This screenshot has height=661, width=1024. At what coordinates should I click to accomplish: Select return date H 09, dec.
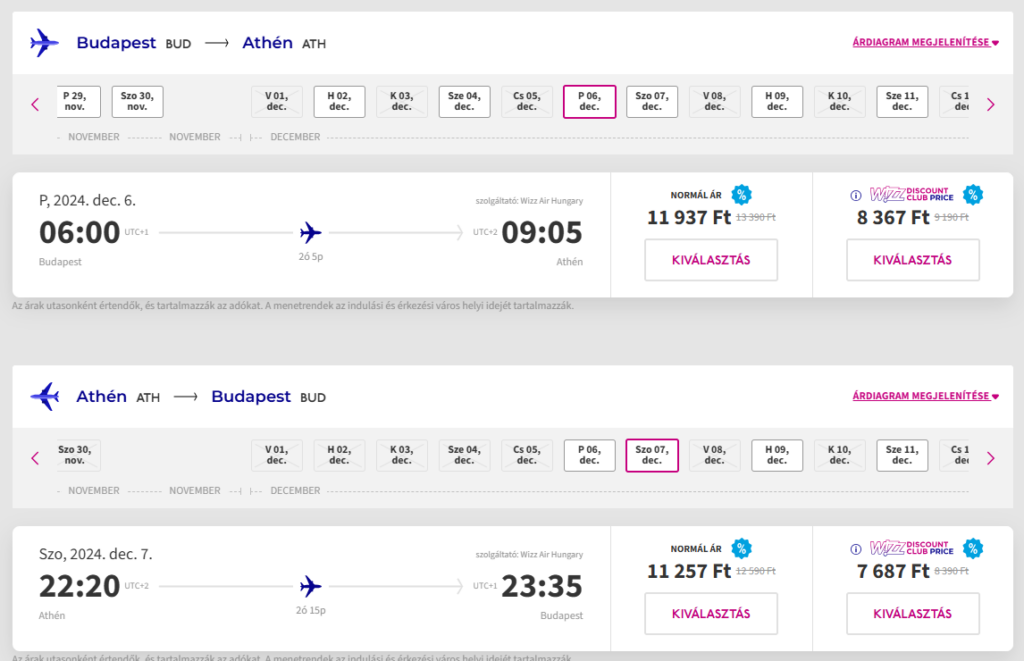[777, 455]
